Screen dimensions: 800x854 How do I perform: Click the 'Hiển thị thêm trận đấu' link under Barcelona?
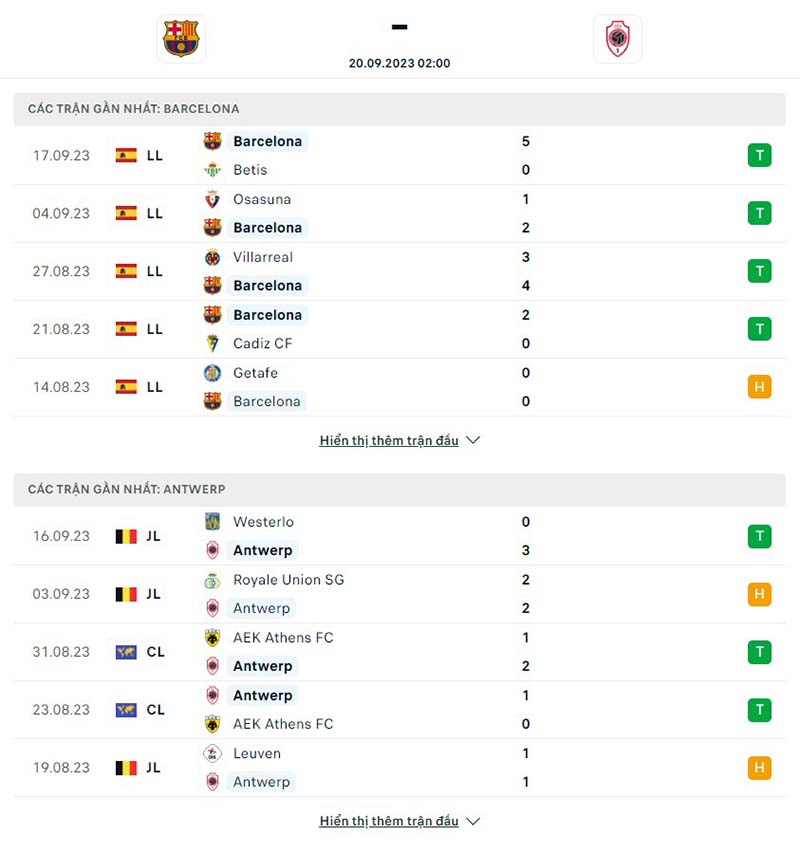pos(390,440)
